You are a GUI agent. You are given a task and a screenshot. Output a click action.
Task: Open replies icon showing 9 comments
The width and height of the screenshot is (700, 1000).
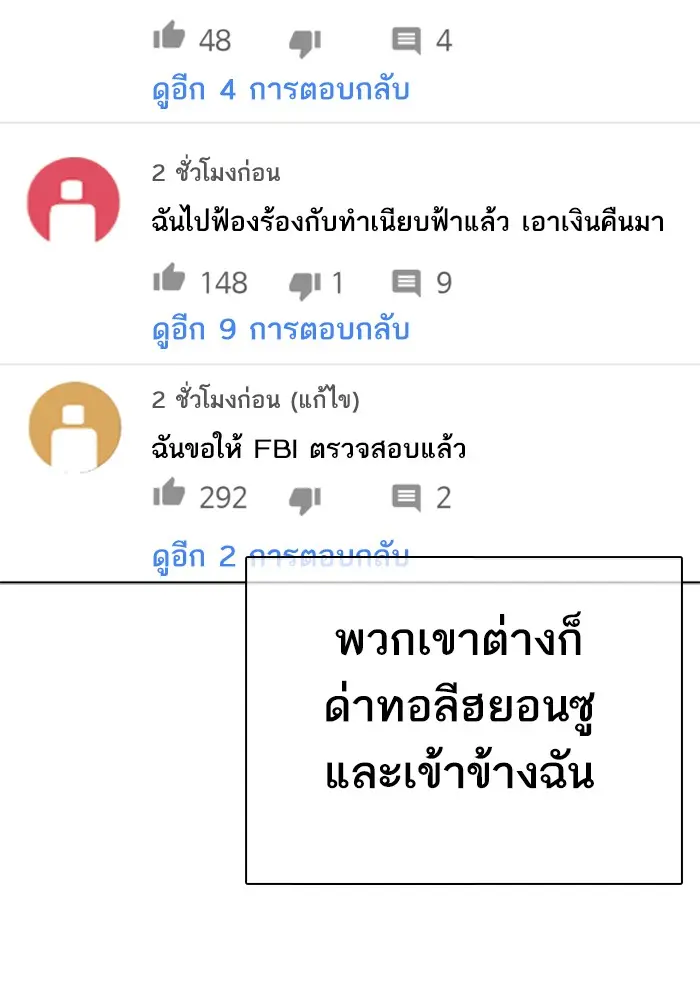tap(406, 284)
